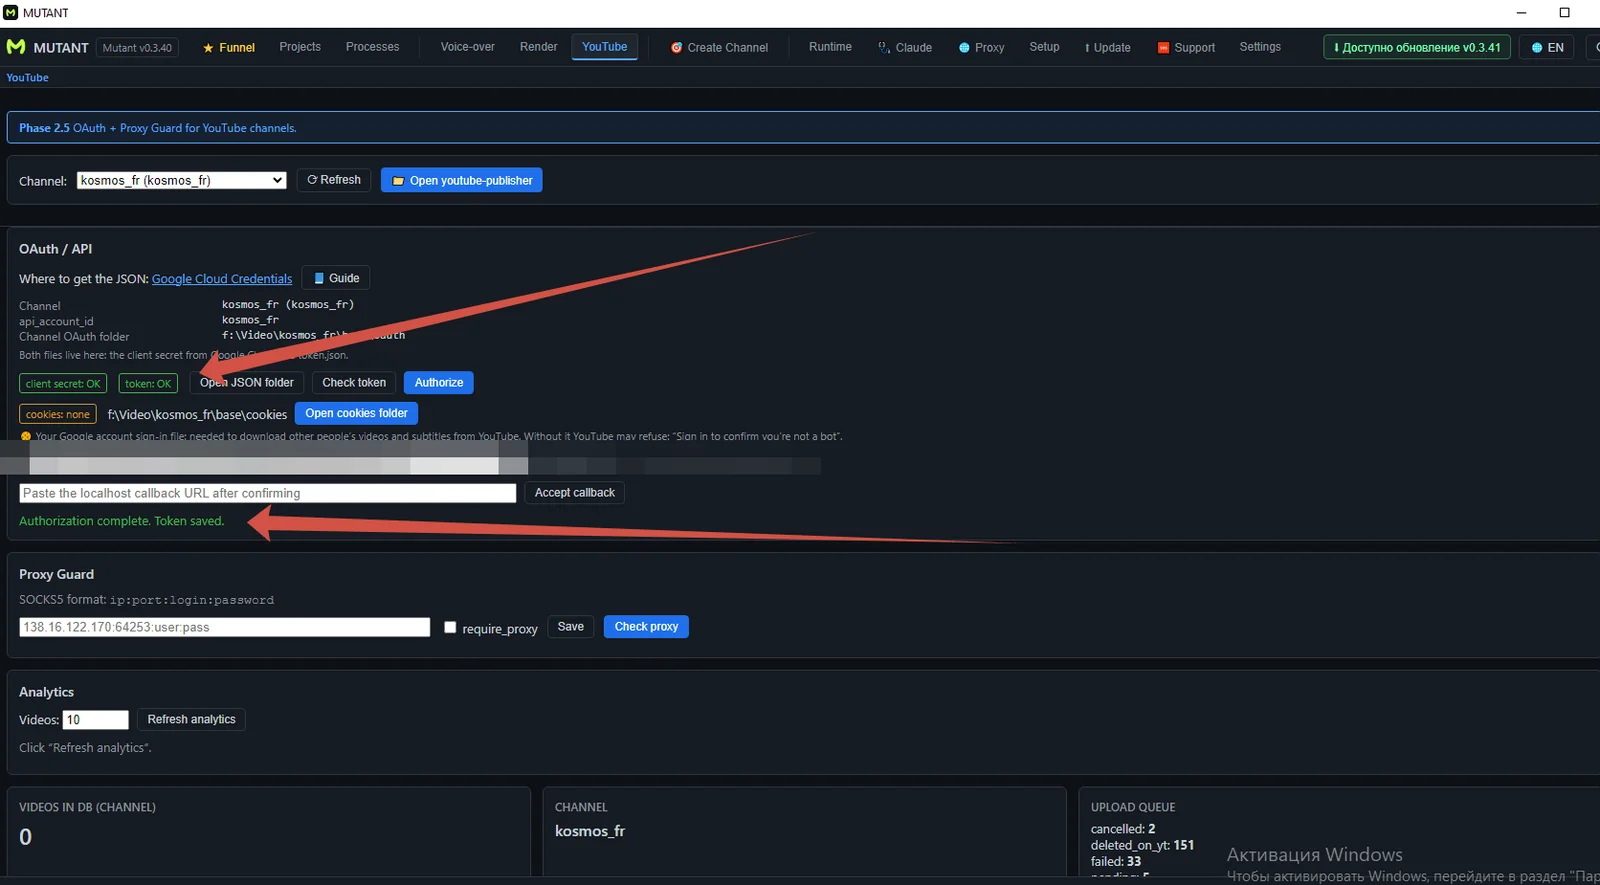The height and width of the screenshot is (885, 1600).
Task: Go to the Runtime tab
Action: (830, 47)
